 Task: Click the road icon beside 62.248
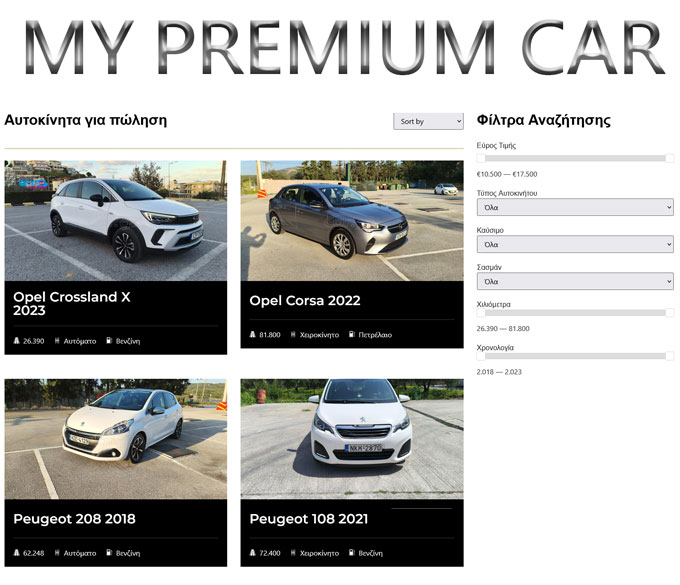click(16, 552)
